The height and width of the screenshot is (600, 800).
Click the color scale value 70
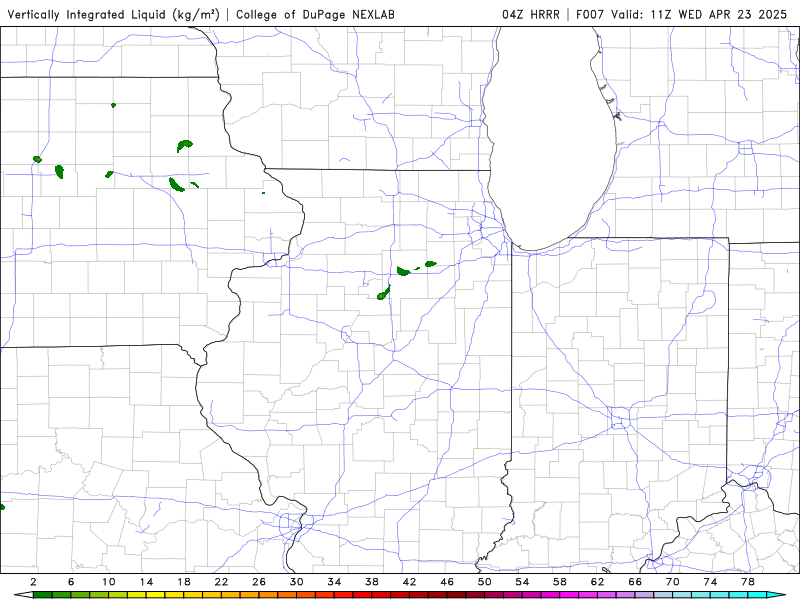[672, 582]
